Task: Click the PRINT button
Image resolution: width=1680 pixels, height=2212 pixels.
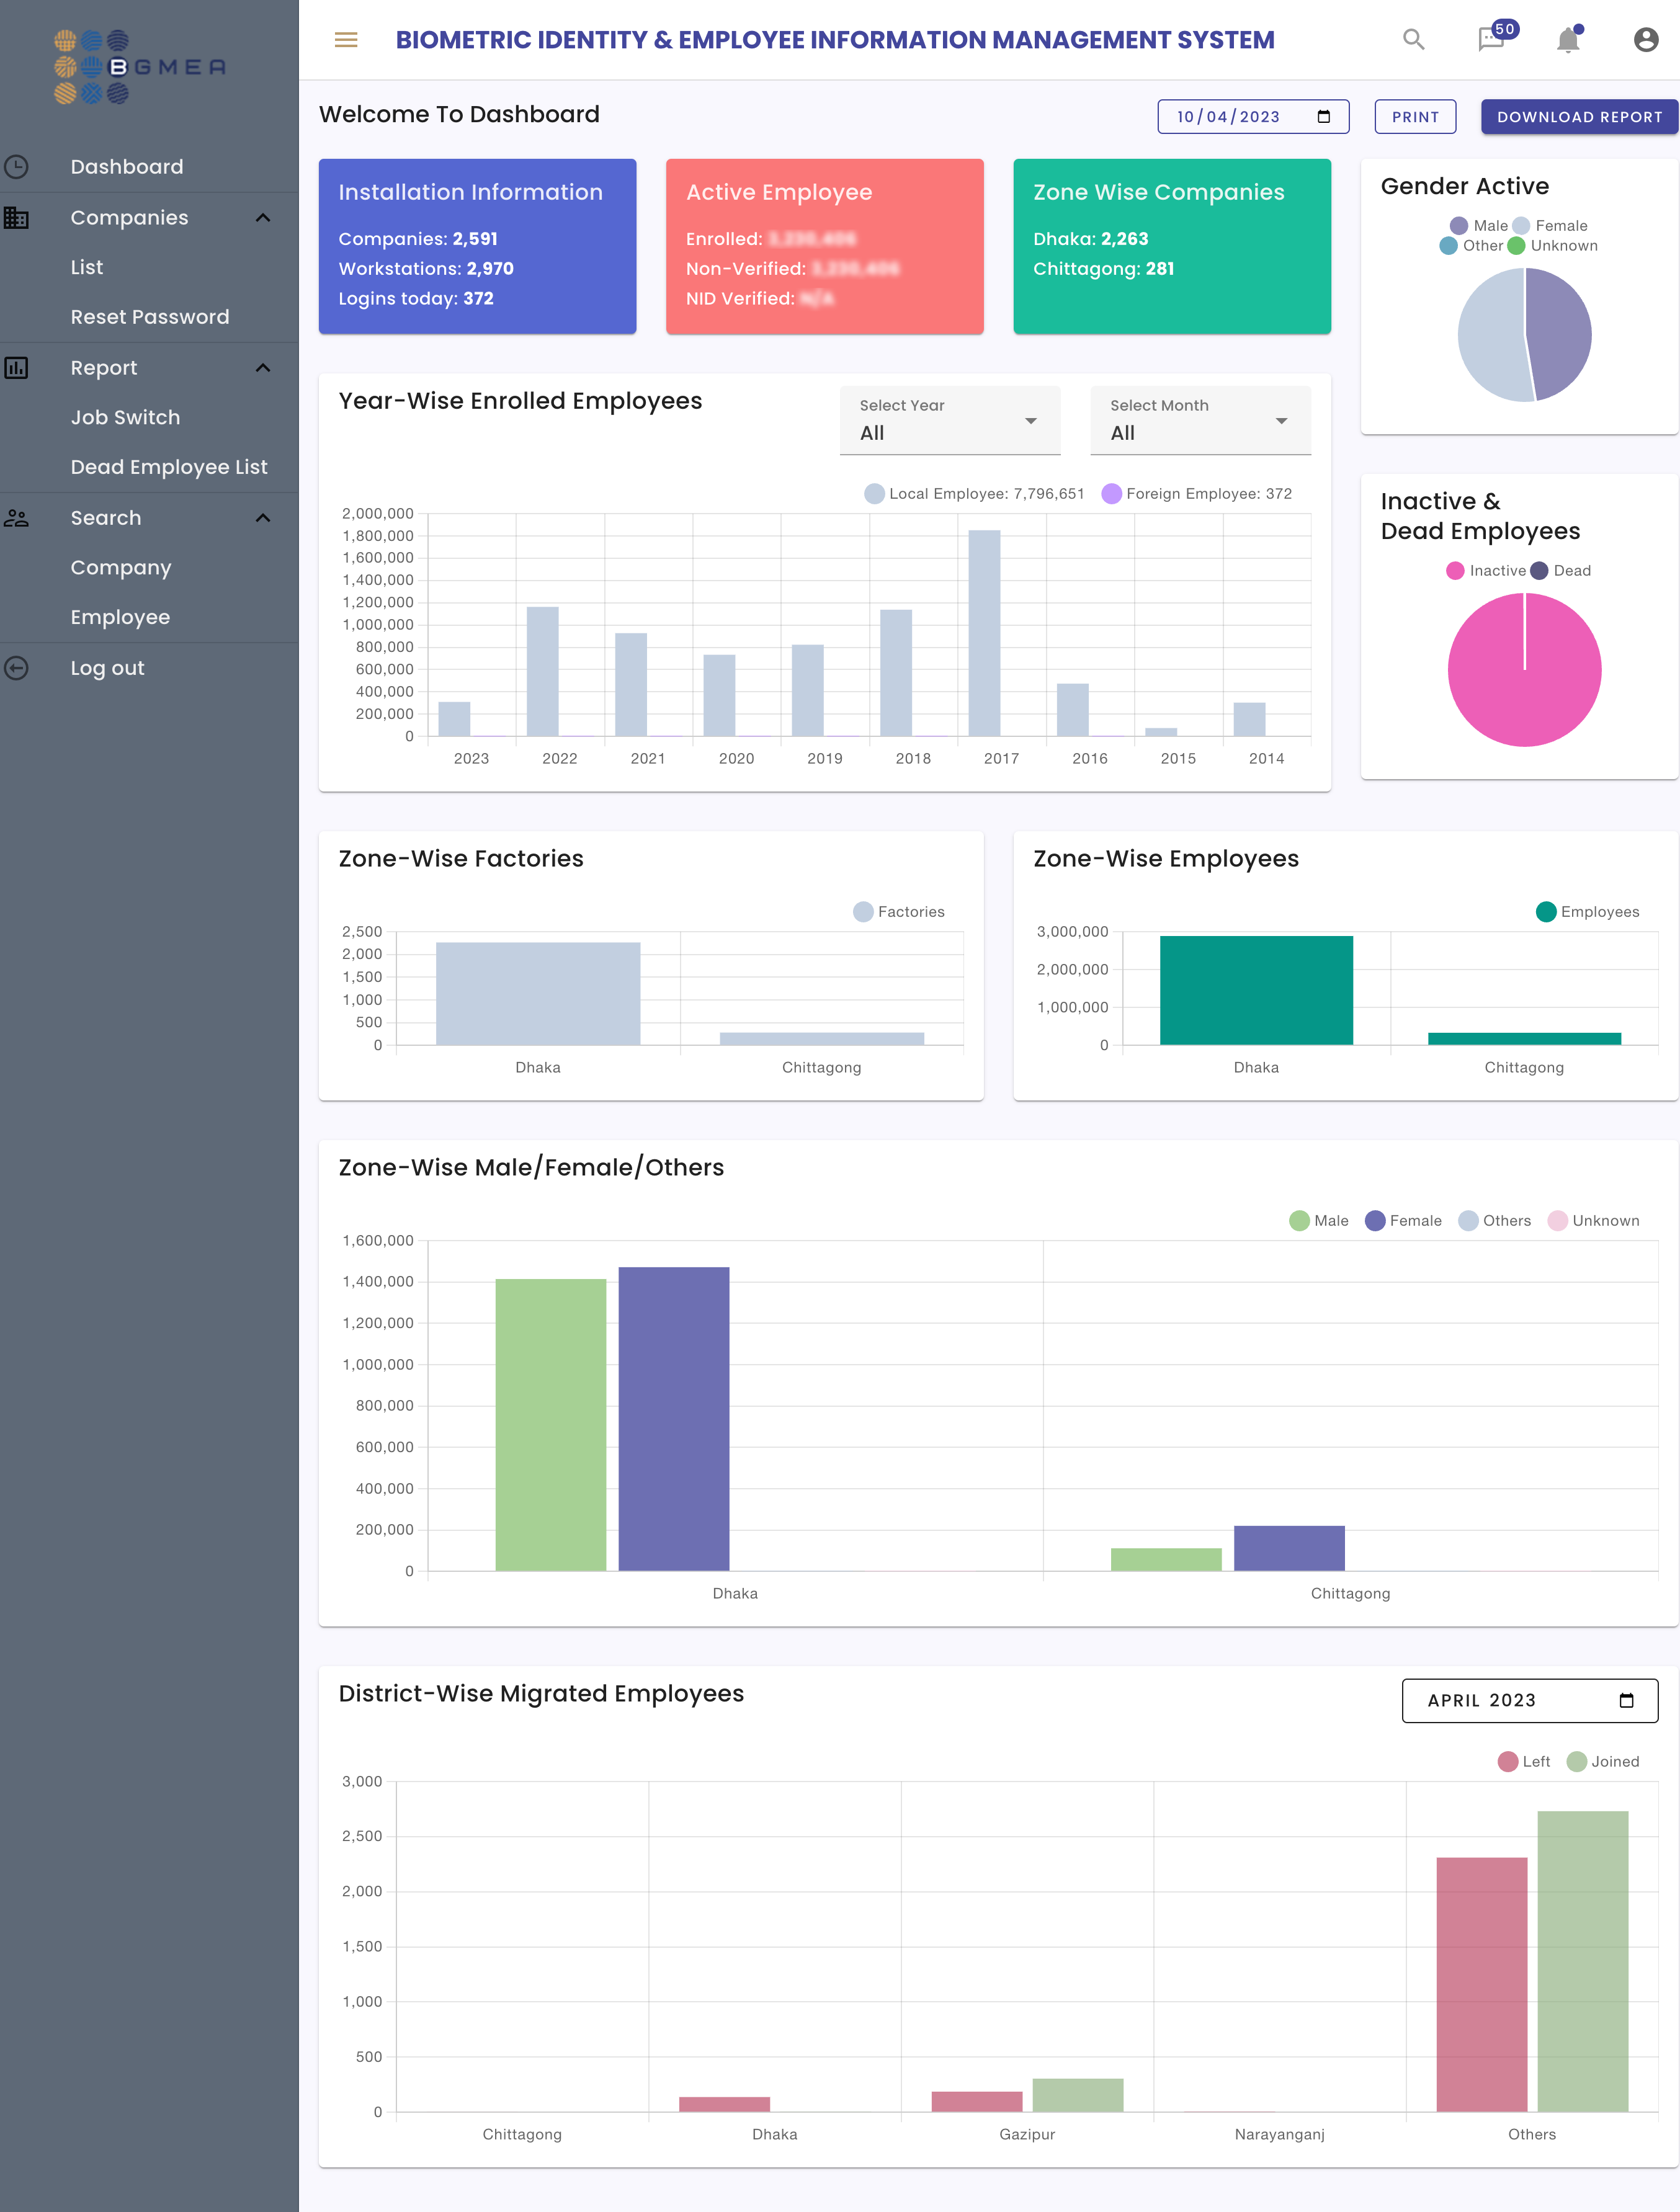Action: pyautogui.click(x=1414, y=117)
